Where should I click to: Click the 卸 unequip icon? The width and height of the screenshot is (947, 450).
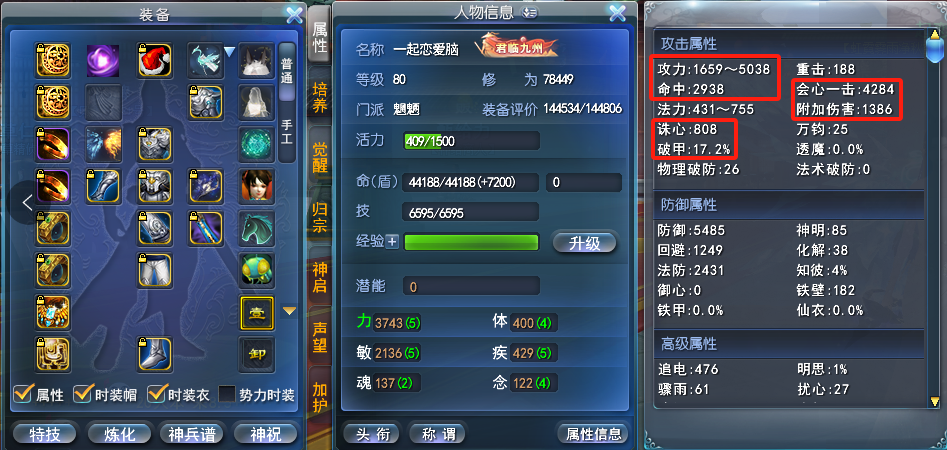point(257,355)
